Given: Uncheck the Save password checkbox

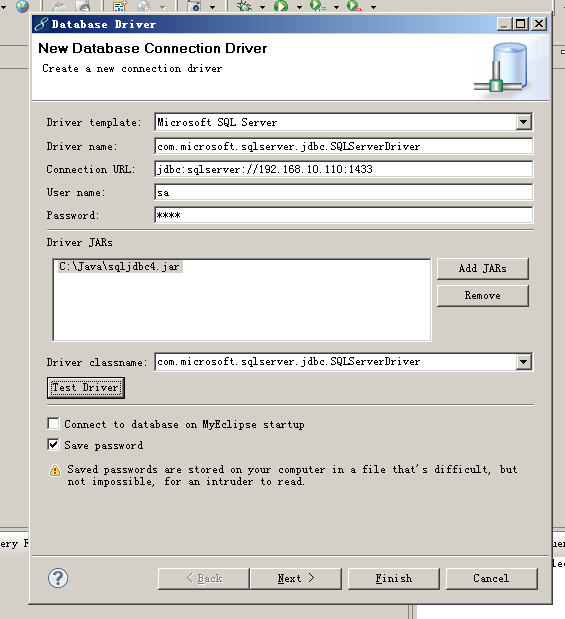Looking at the screenshot, I should [x=53, y=445].
